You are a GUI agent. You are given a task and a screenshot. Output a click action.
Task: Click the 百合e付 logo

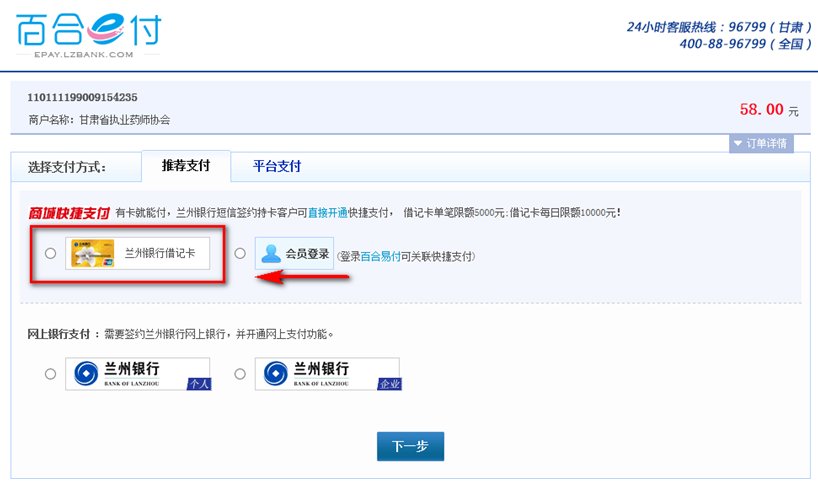(x=89, y=34)
